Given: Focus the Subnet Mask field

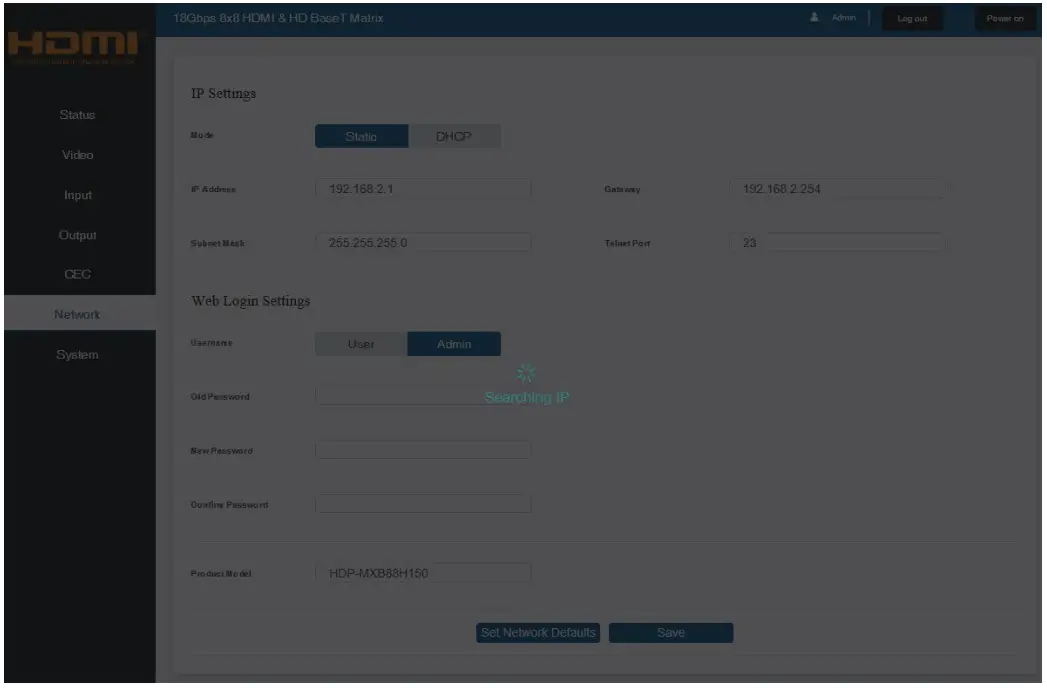Looking at the screenshot, I should tap(423, 243).
